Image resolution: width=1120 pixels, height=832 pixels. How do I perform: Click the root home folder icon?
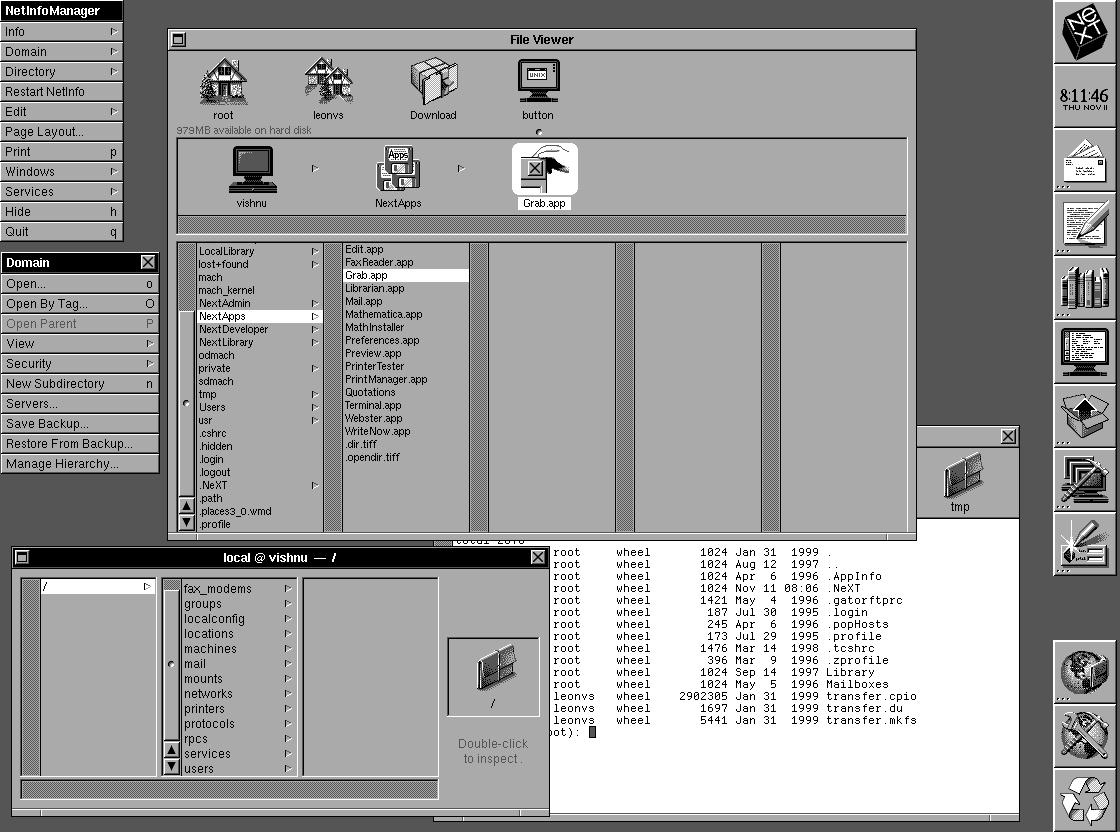point(223,82)
